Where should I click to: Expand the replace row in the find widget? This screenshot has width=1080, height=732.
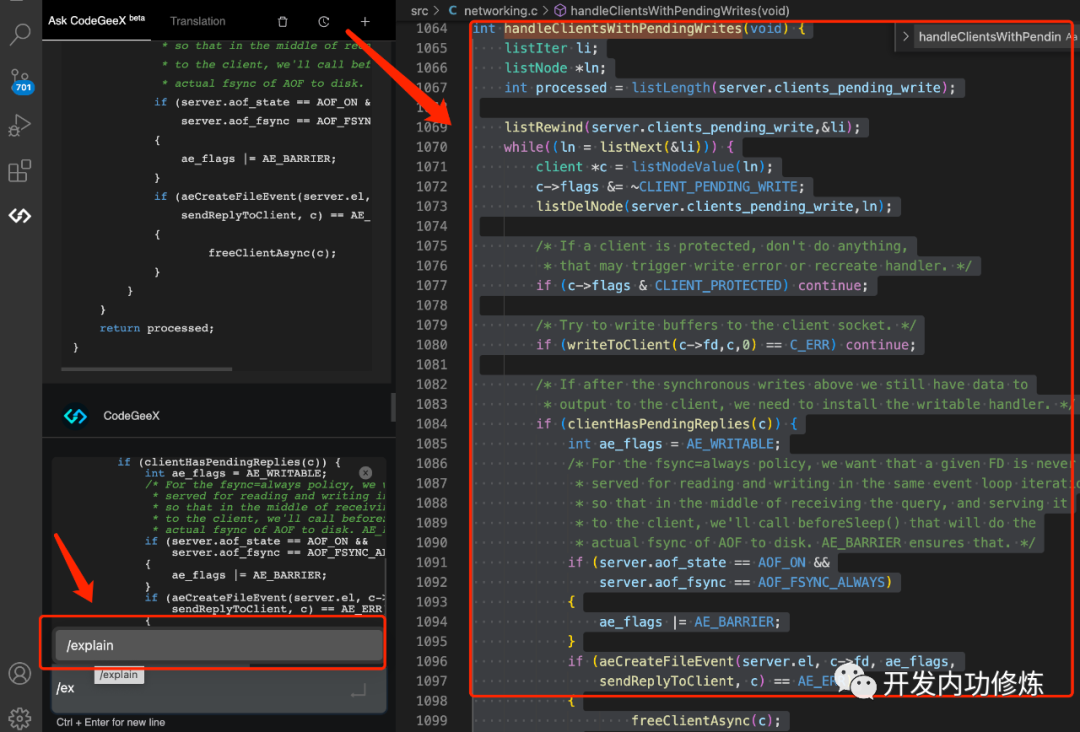(905, 36)
